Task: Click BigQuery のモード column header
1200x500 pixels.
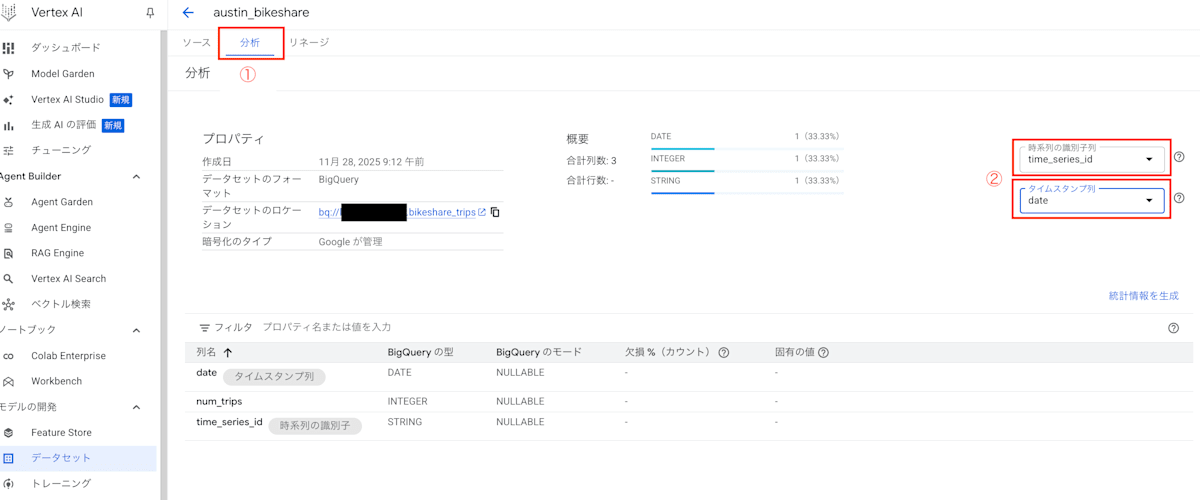Action: click(539, 353)
